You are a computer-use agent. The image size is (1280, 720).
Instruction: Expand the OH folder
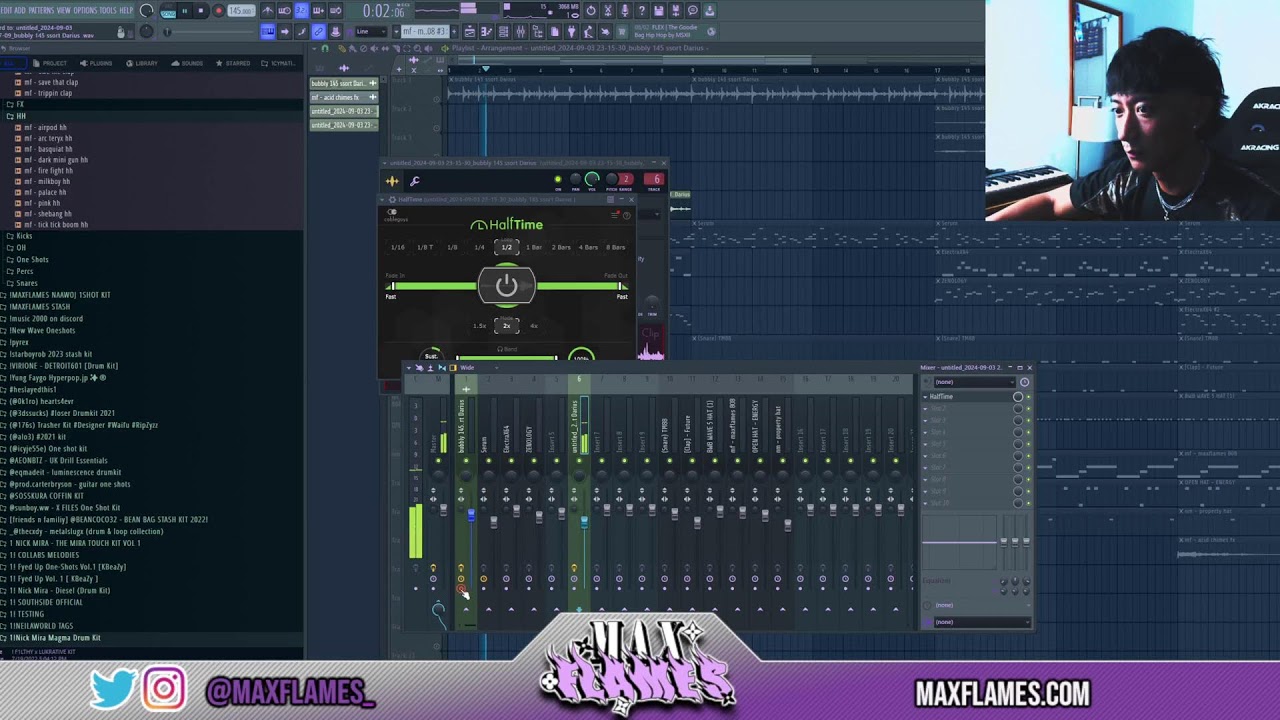click(17, 248)
